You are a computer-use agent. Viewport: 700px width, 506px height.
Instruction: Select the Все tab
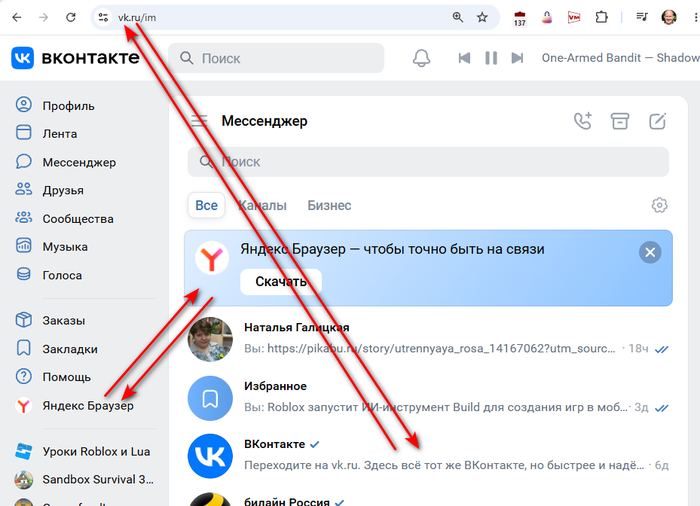(206, 205)
